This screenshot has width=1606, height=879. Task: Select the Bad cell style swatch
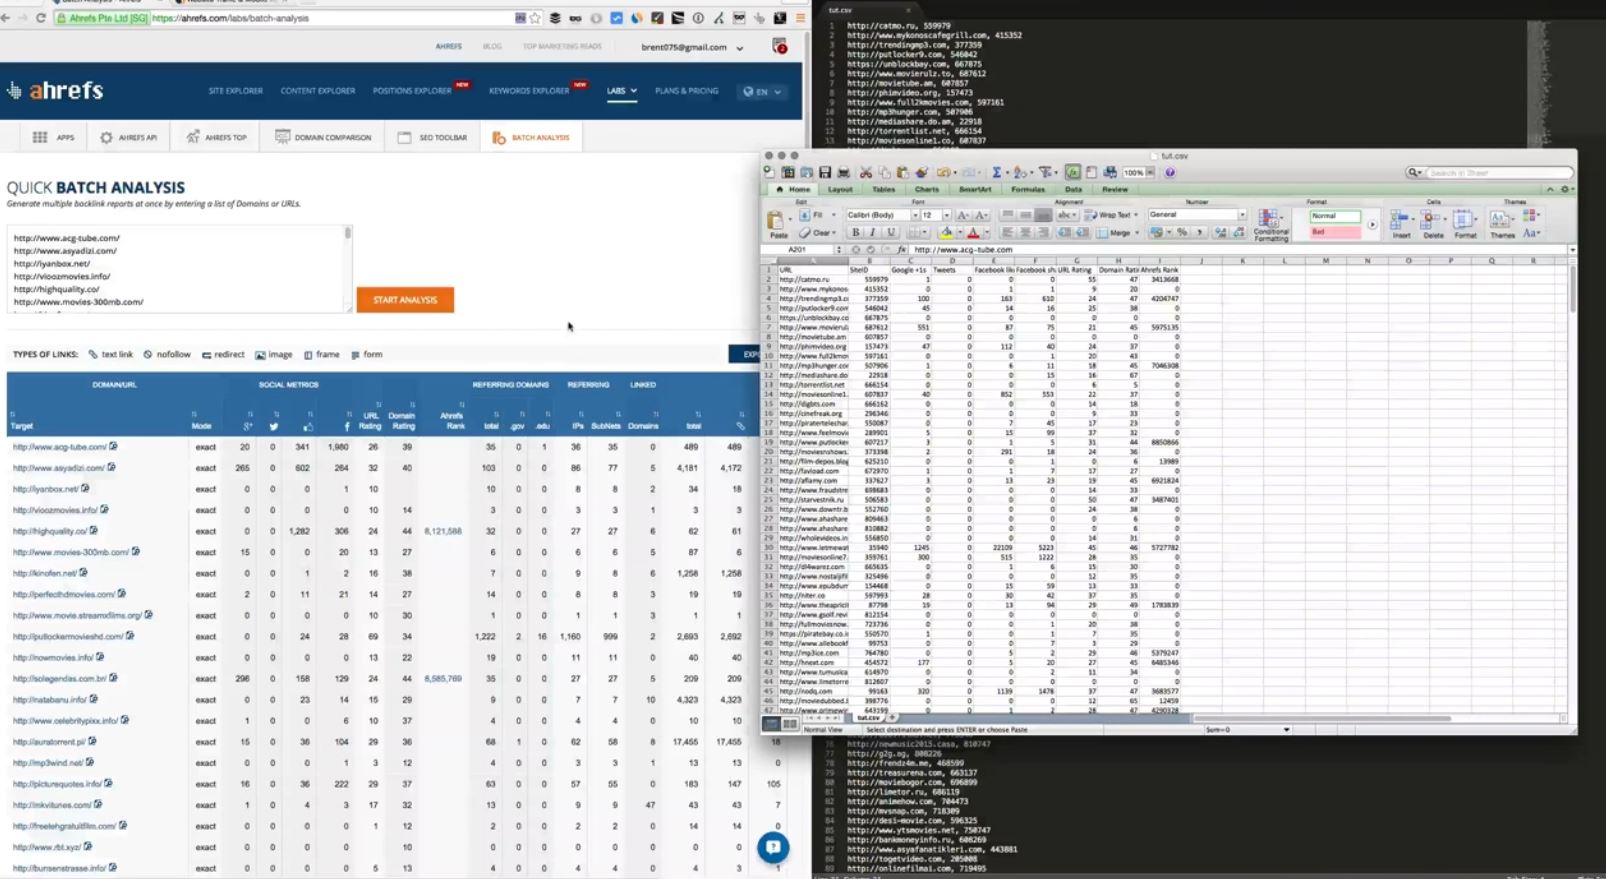[x=1335, y=232]
